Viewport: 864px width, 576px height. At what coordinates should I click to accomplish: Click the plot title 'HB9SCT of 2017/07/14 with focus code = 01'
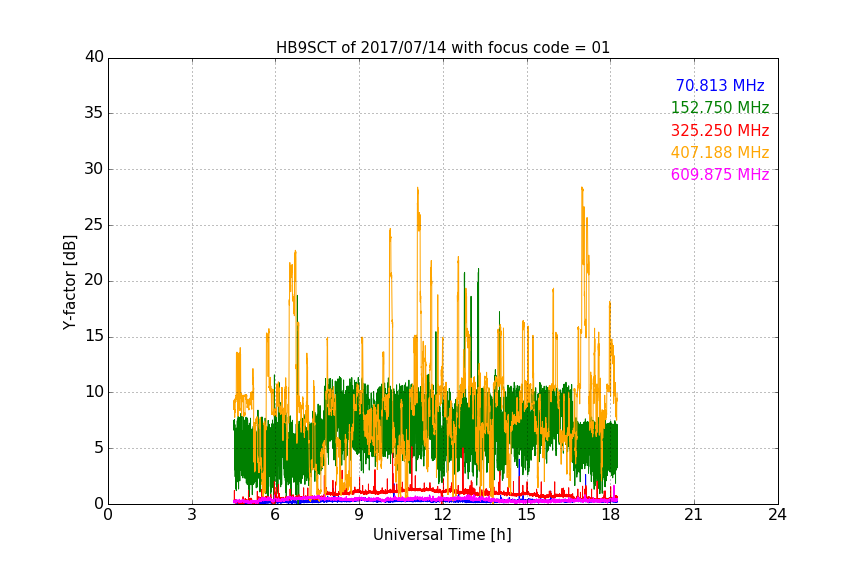click(442, 47)
